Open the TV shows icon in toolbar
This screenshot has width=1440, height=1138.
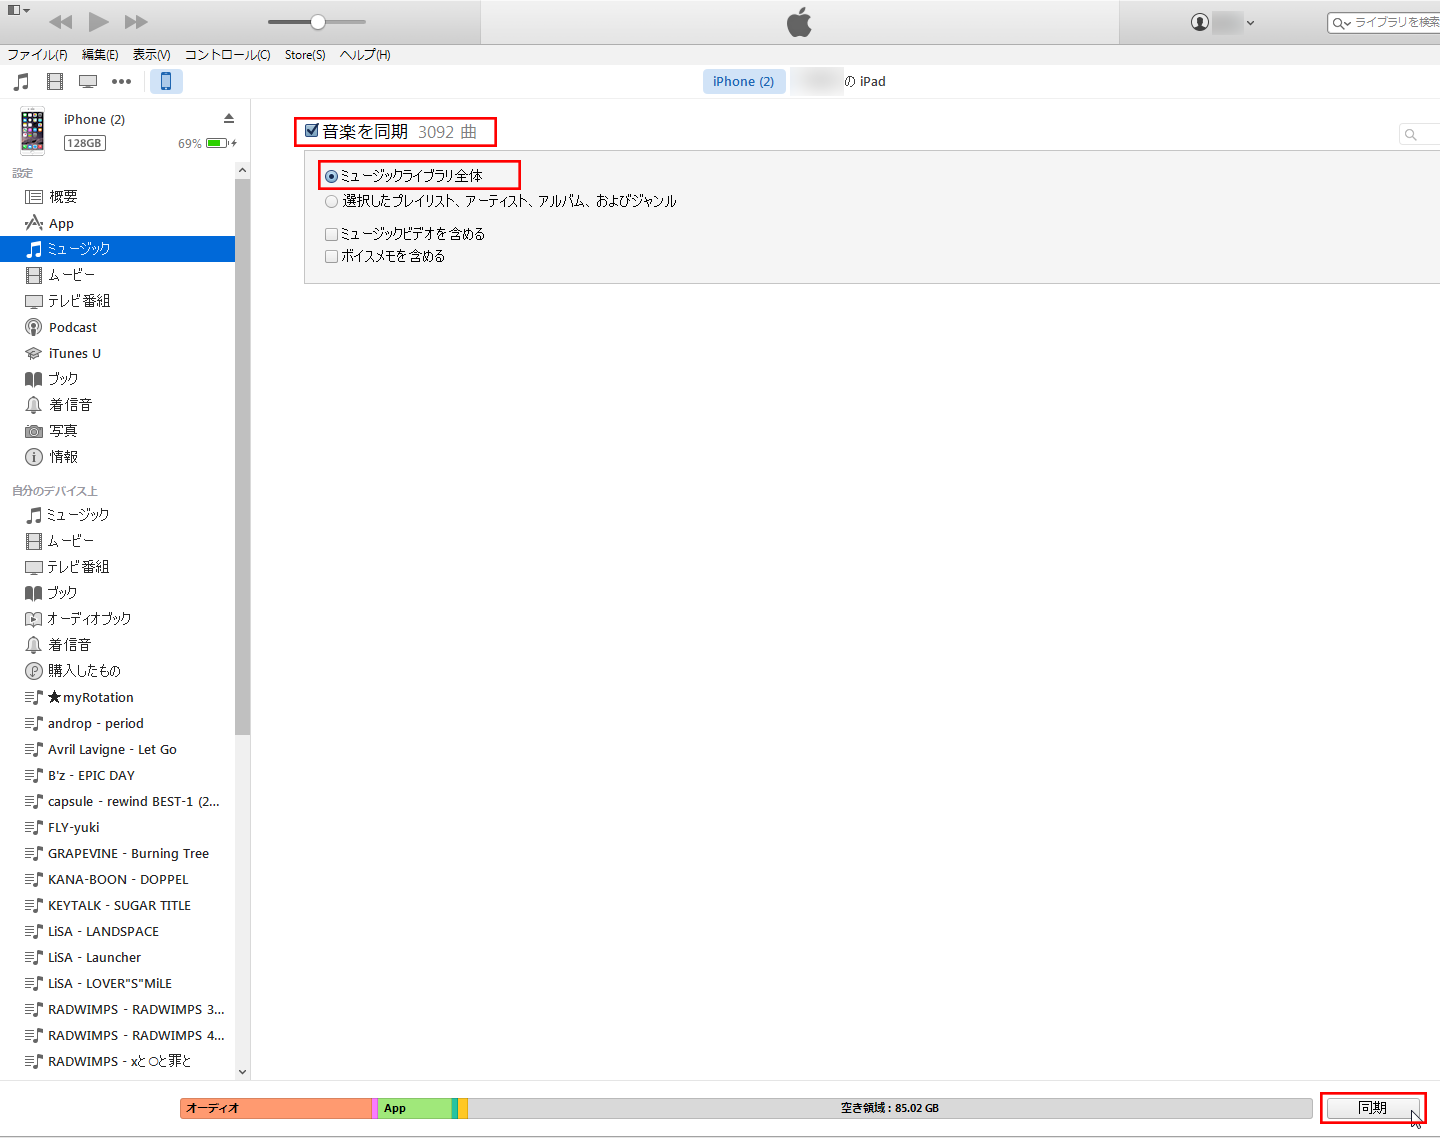88,81
